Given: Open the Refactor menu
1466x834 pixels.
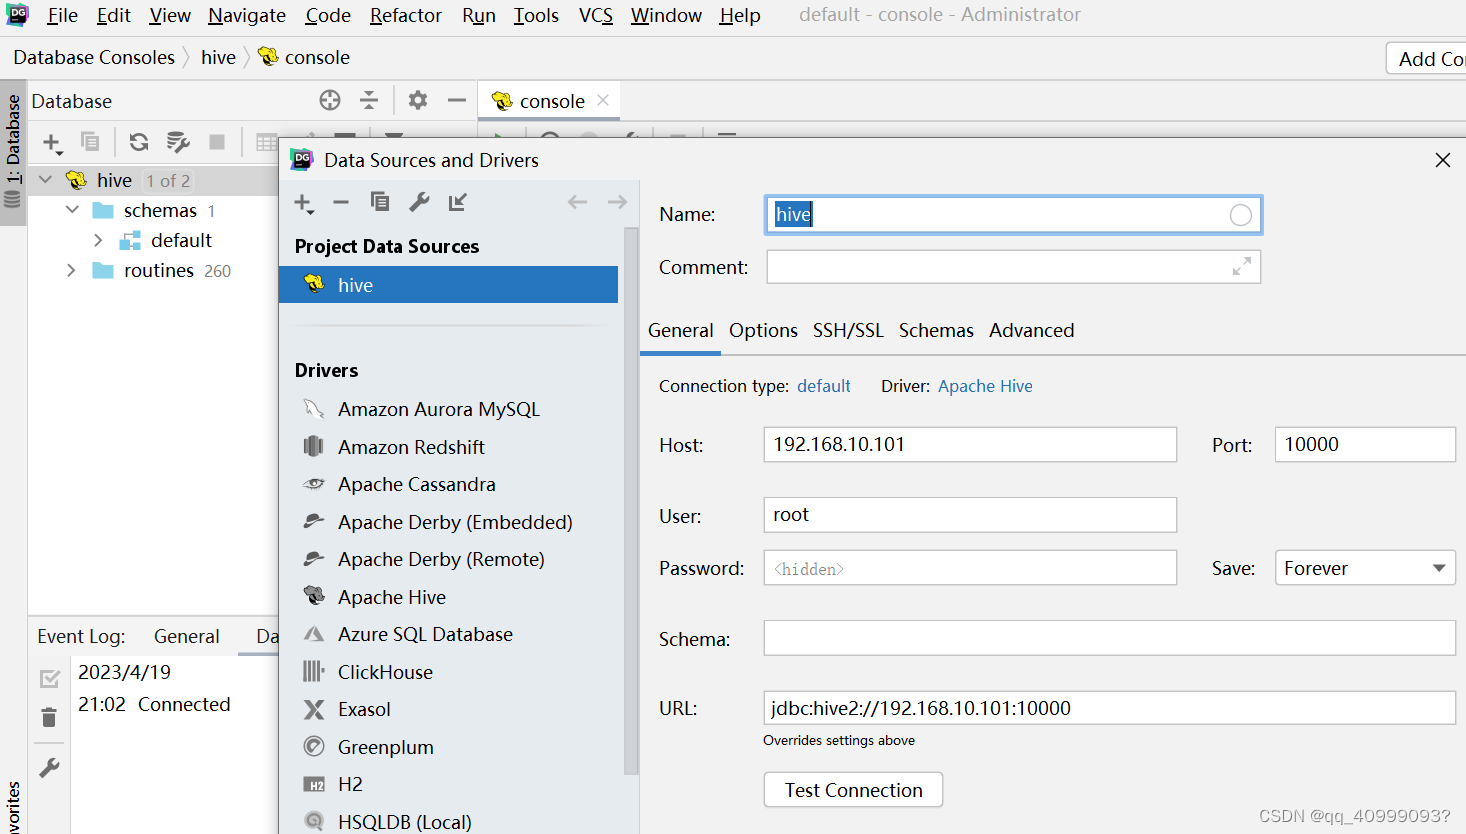Looking at the screenshot, I should pyautogui.click(x=405, y=15).
